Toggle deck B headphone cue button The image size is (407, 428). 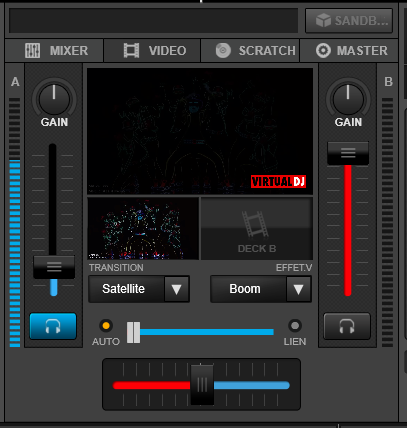pyautogui.click(x=347, y=326)
